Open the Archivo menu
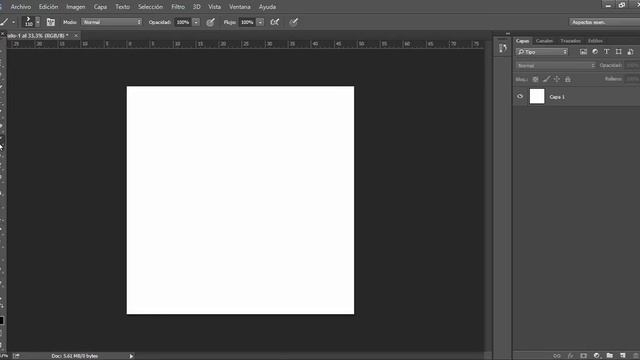The image size is (640, 360). coord(21,7)
